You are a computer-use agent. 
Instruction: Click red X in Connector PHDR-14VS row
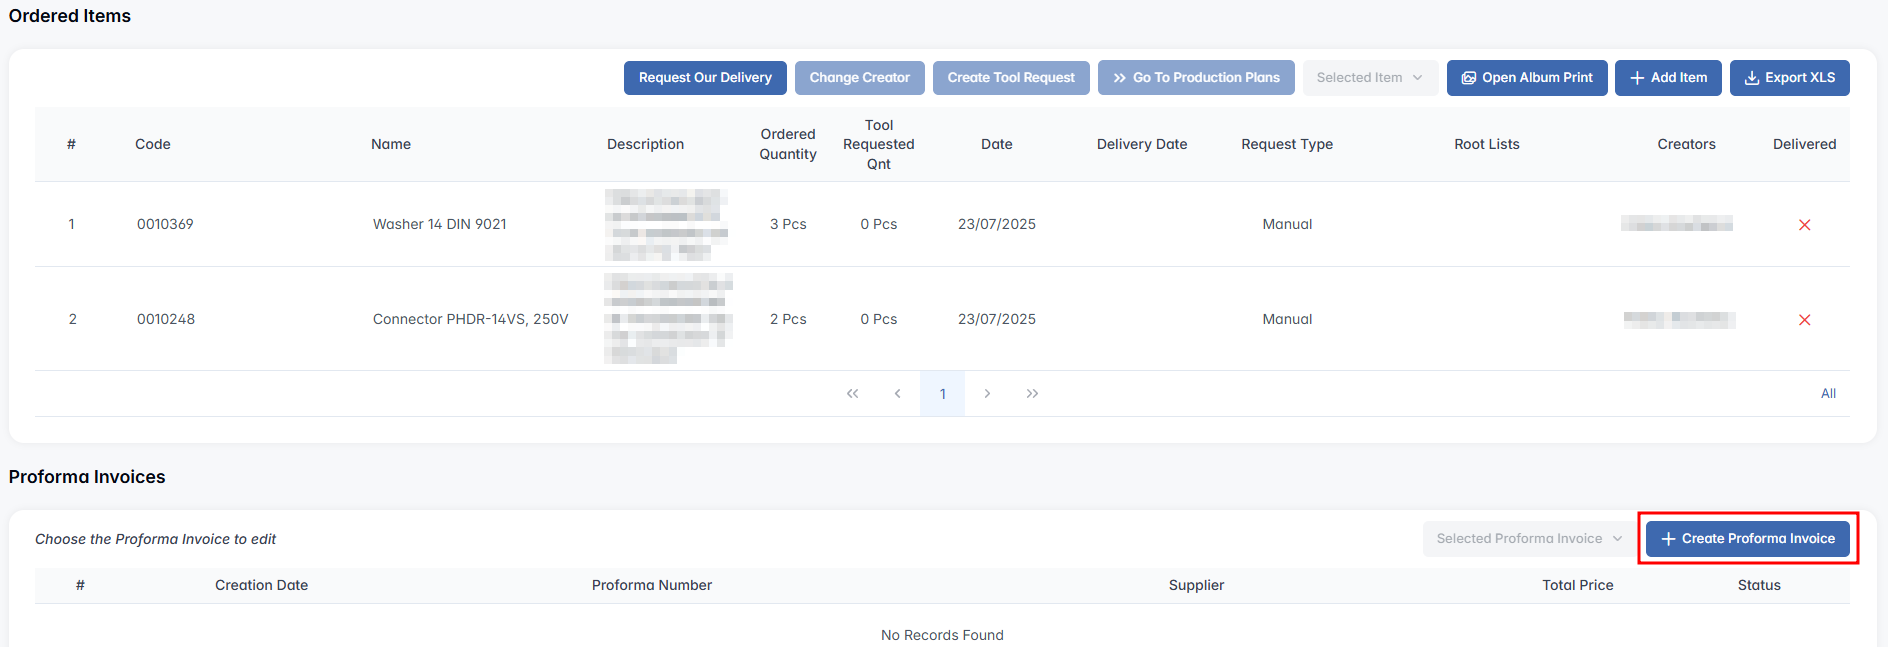(1804, 320)
